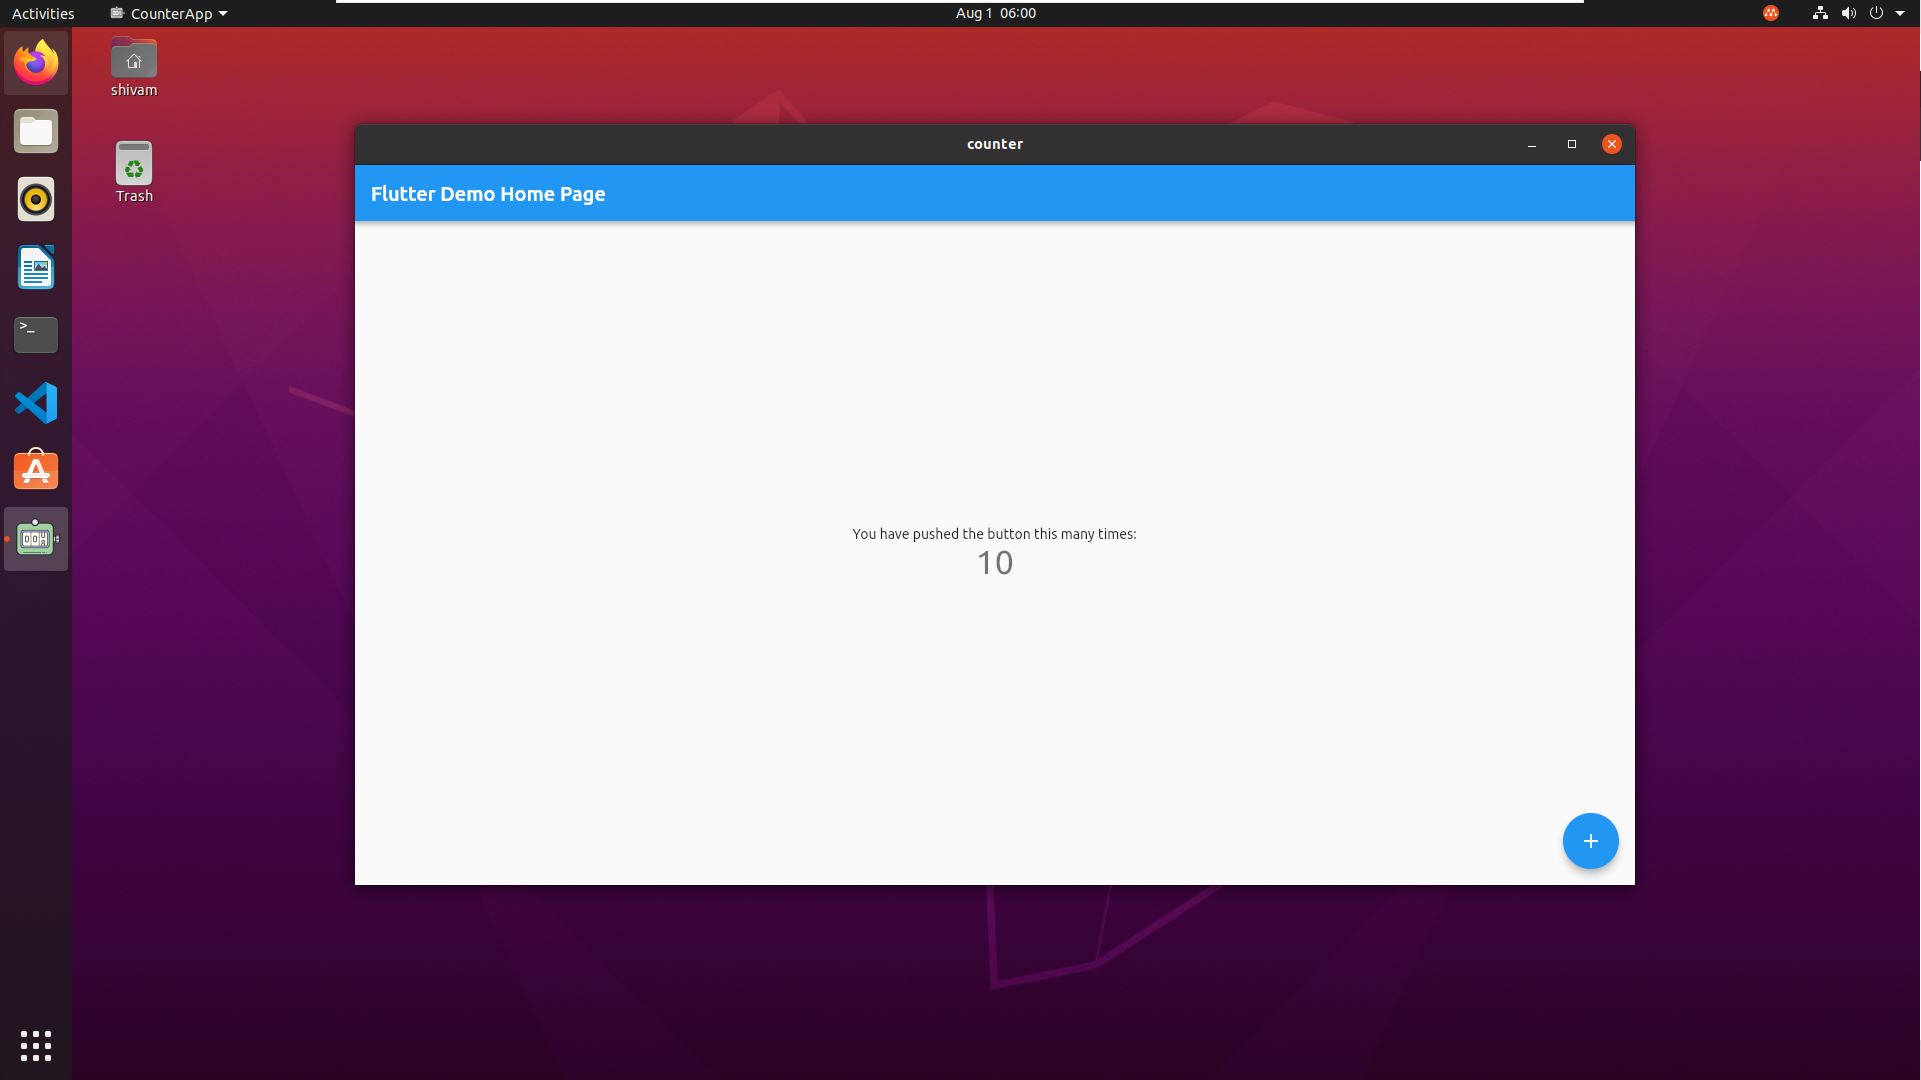1921x1080 pixels.
Task: Open the CounterApp menu in top bar
Action: pos(168,13)
